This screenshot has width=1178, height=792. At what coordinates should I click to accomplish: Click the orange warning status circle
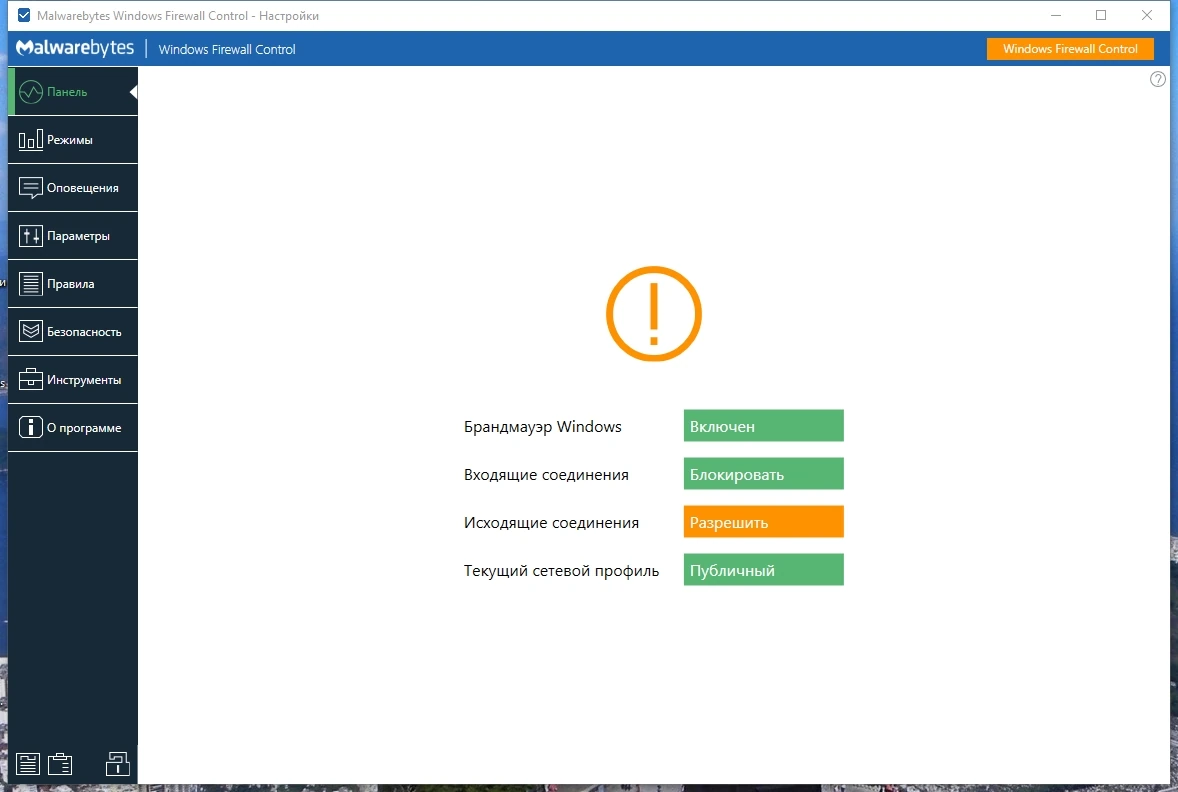[654, 313]
